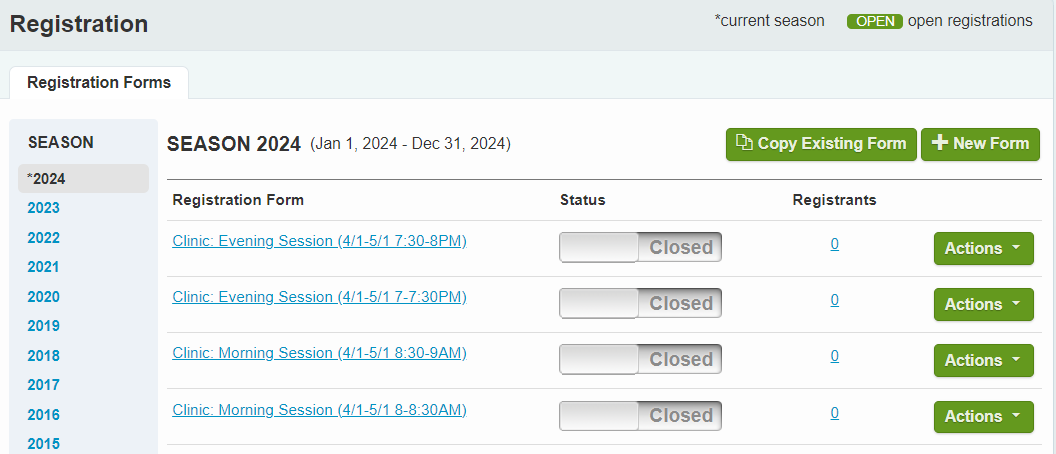Click the New Form button
This screenshot has width=1056, height=454.
coord(980,144)
